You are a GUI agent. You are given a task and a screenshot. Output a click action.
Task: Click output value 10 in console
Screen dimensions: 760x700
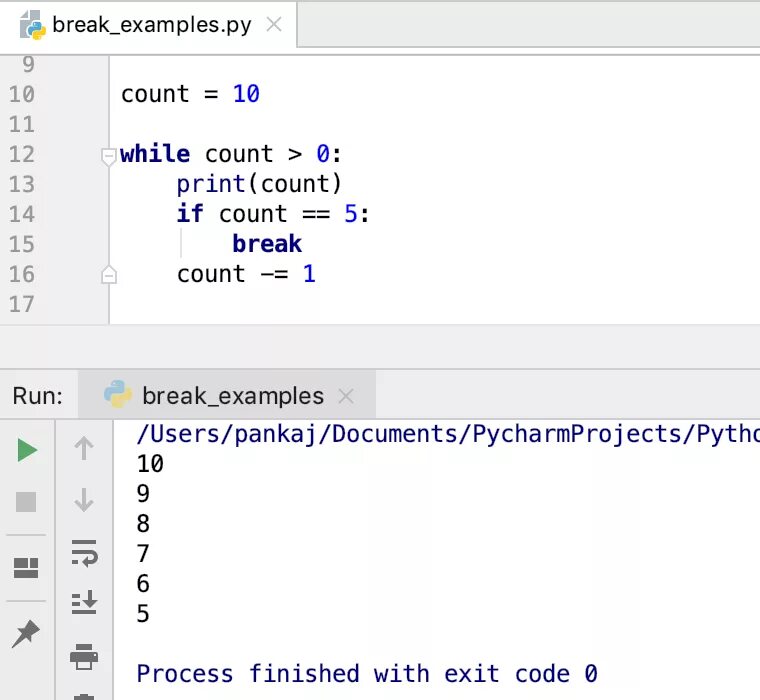[x=150, y=464]
